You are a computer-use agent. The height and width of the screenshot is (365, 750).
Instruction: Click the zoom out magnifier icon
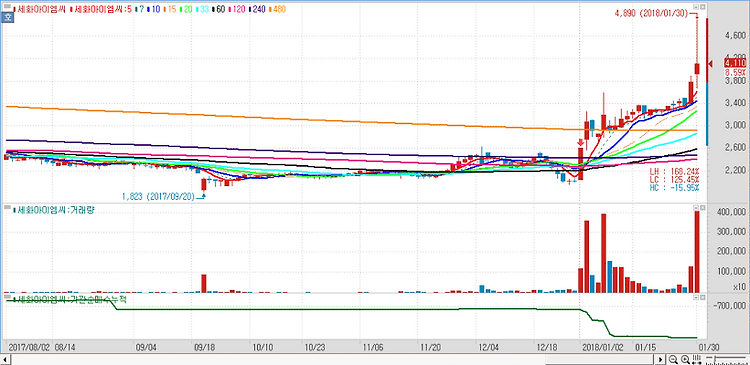(673, 359)
